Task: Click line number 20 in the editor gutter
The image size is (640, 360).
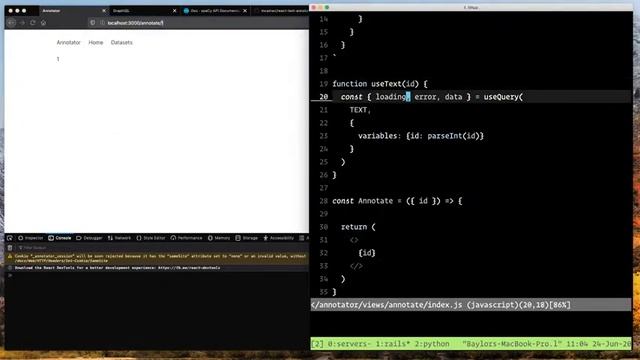Action: point(324,97)
